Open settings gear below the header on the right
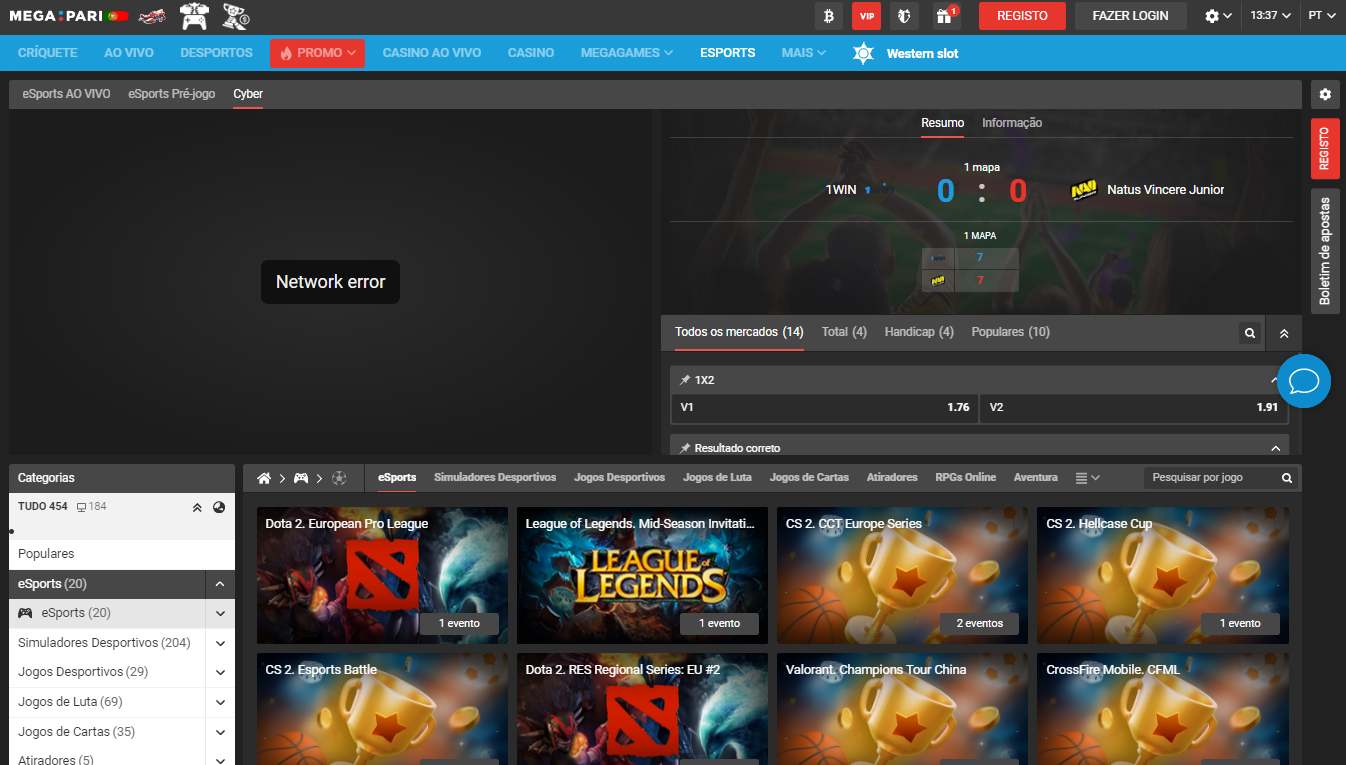Viewport: 1346px width, 765px height. point(1325,94)
